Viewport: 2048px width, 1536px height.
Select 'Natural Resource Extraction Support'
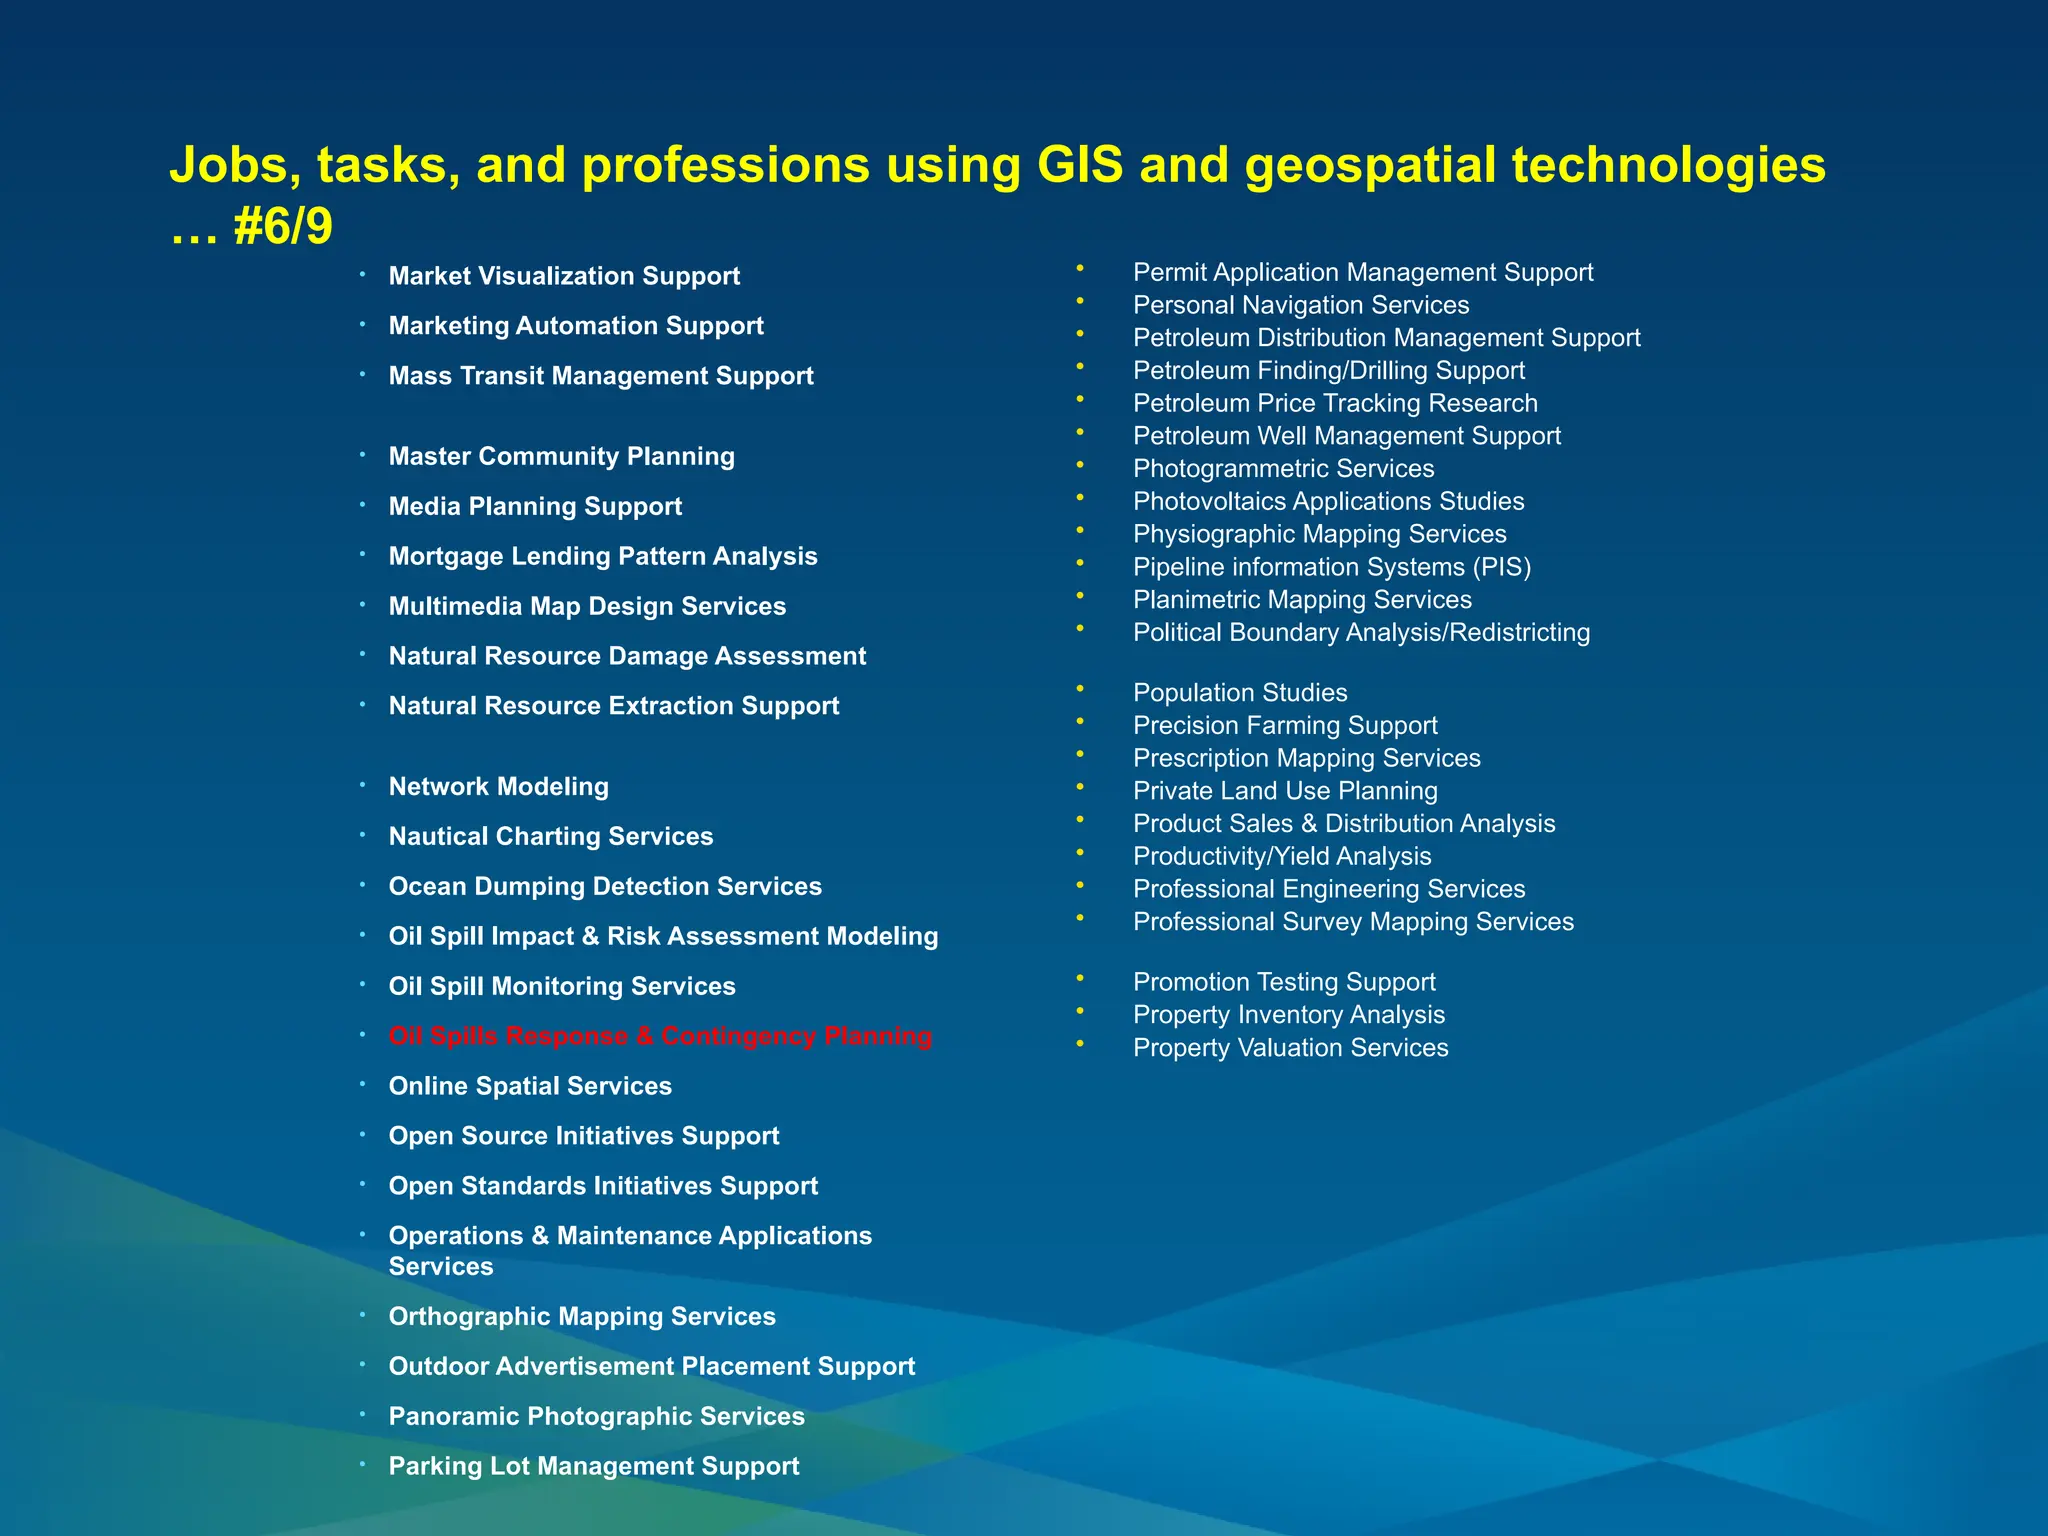coord(614,706)
